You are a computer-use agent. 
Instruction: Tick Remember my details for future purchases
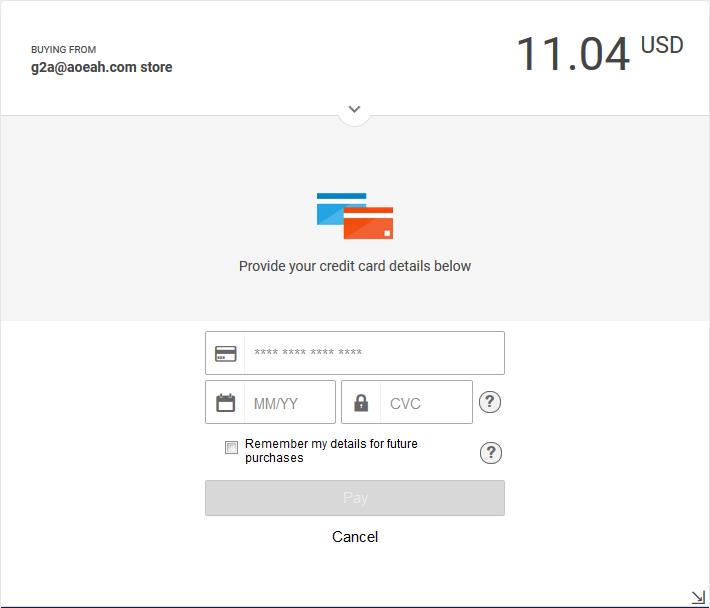pyautogui.click(x=231, y=447)
